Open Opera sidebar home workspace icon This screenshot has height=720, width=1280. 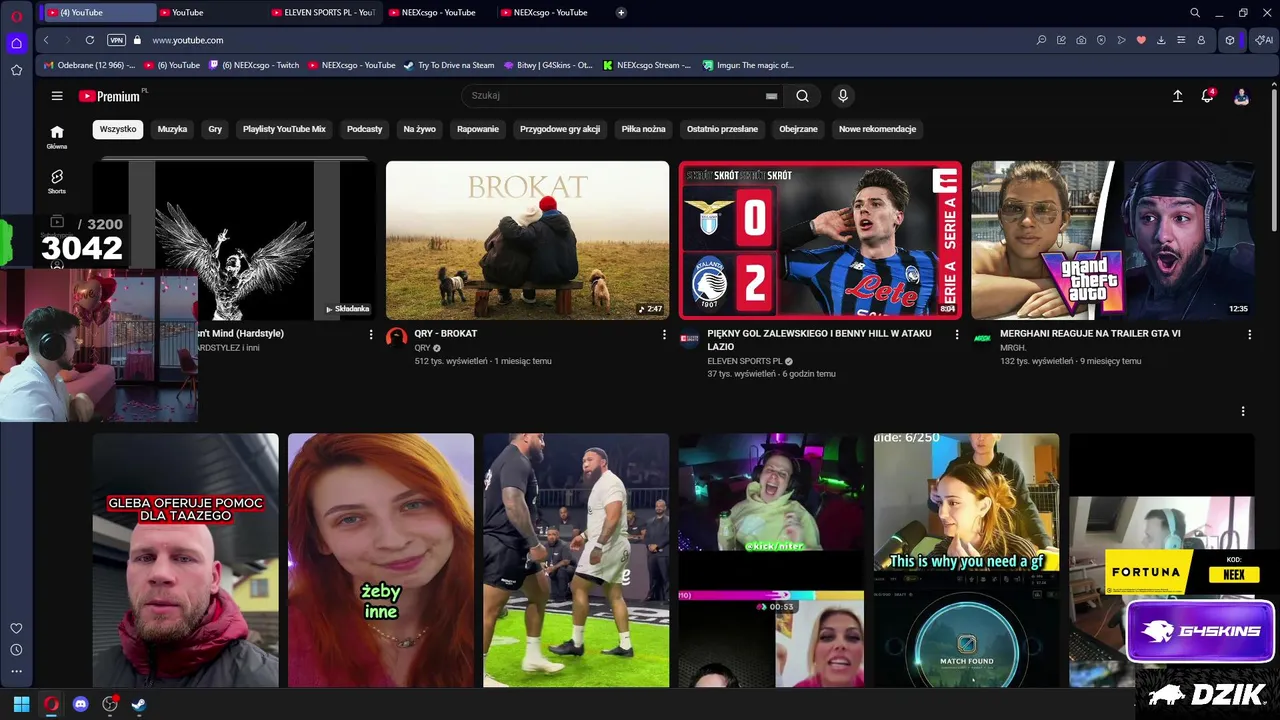16,43
